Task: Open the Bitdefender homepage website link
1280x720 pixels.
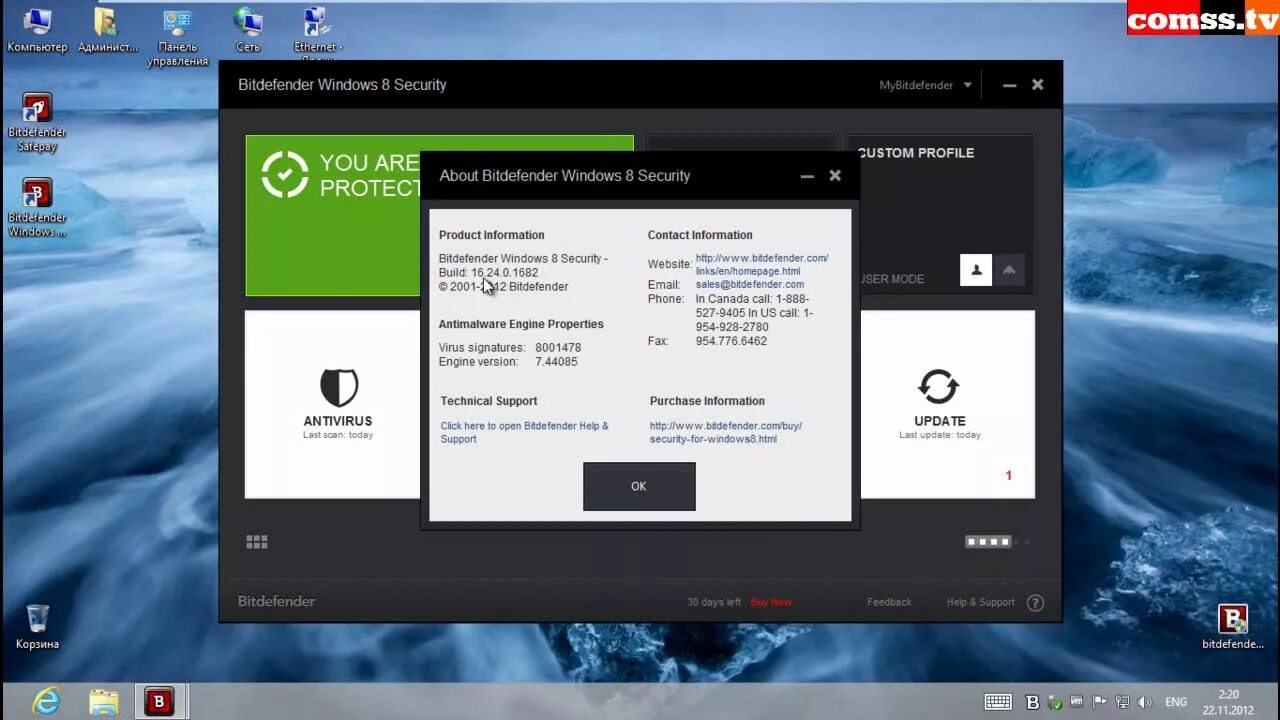Action: [762, 264]
